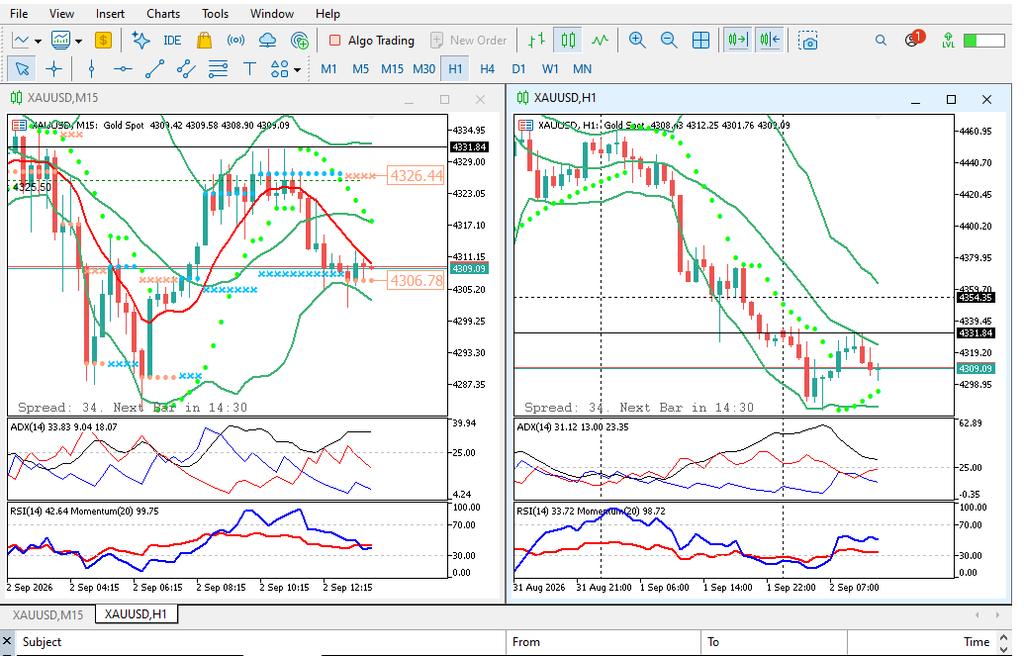Select the H1 timeframe button
The height and width of the screenshot is (656, 1024).
455,69
